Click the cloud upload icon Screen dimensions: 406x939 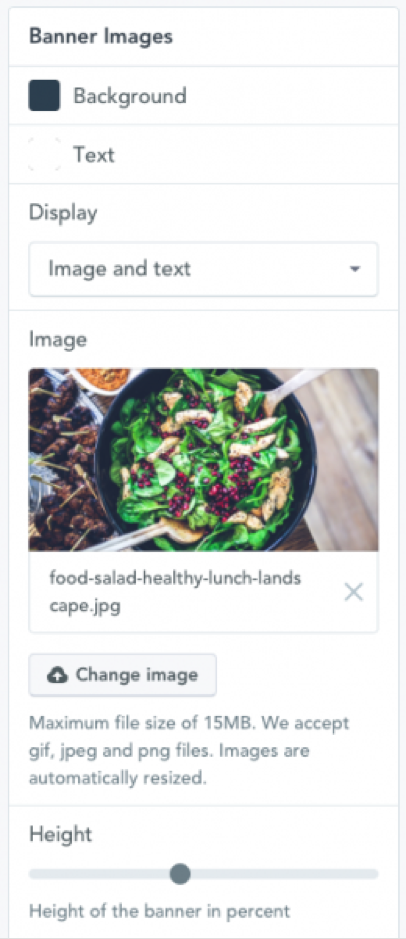(x=57, y=676)
